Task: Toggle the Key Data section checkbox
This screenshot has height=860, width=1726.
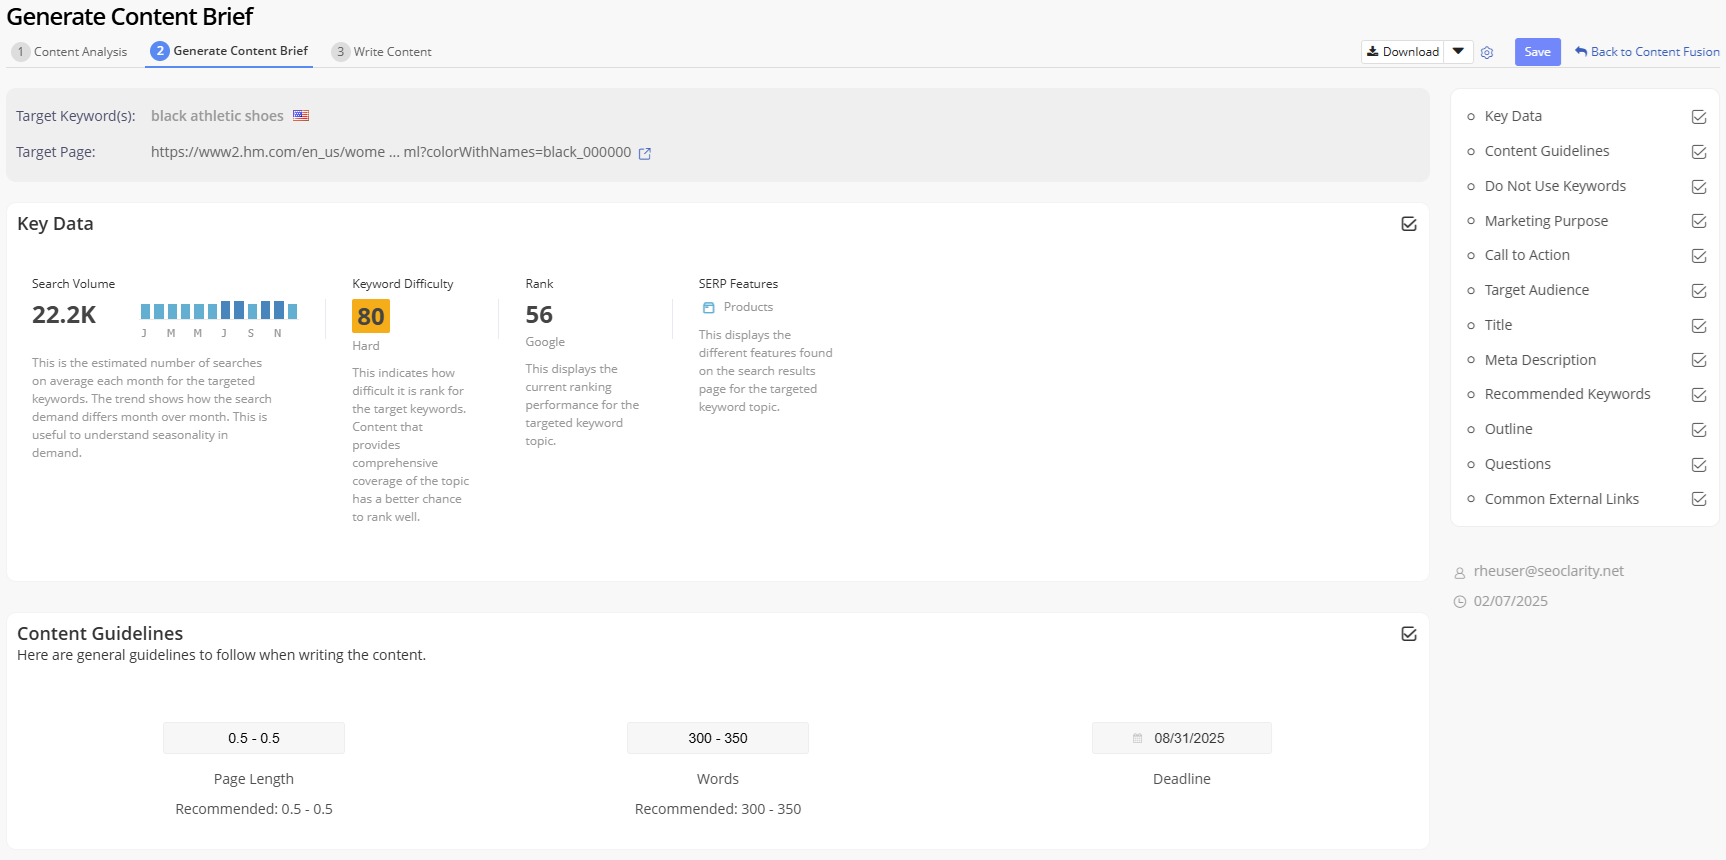Action: pos(1409,224)
